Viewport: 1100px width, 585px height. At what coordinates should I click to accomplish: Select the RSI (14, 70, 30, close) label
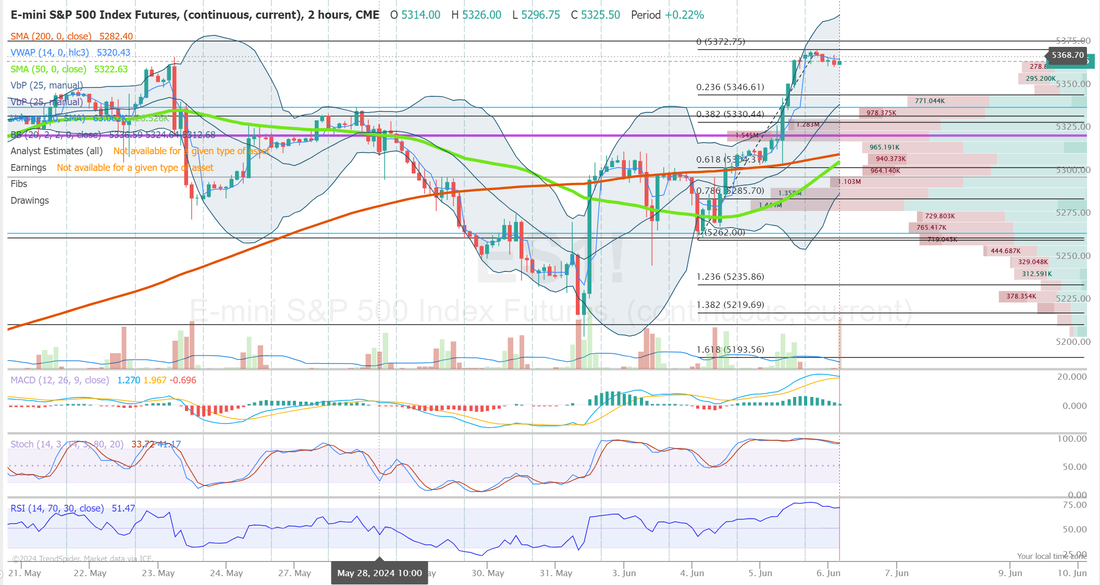coord(57,508)
